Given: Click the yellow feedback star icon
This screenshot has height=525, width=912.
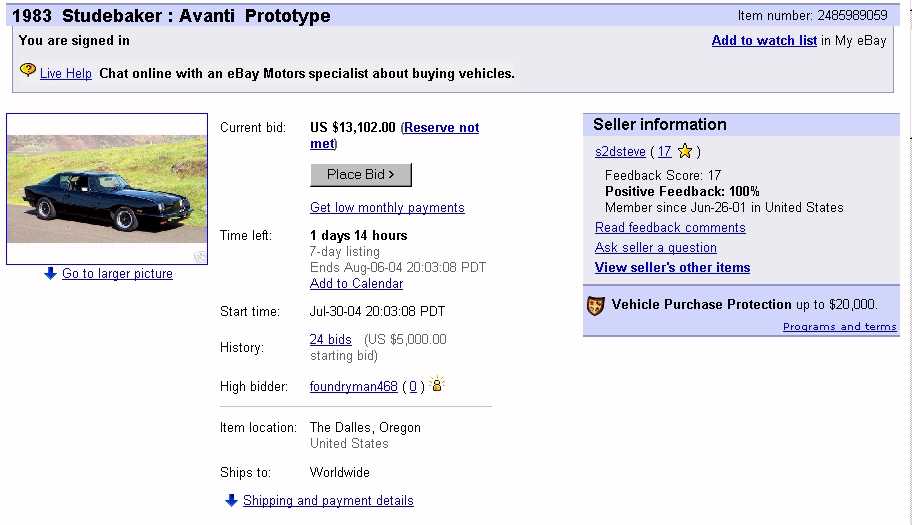Looking at the screenshot, I should coord(685,151).
